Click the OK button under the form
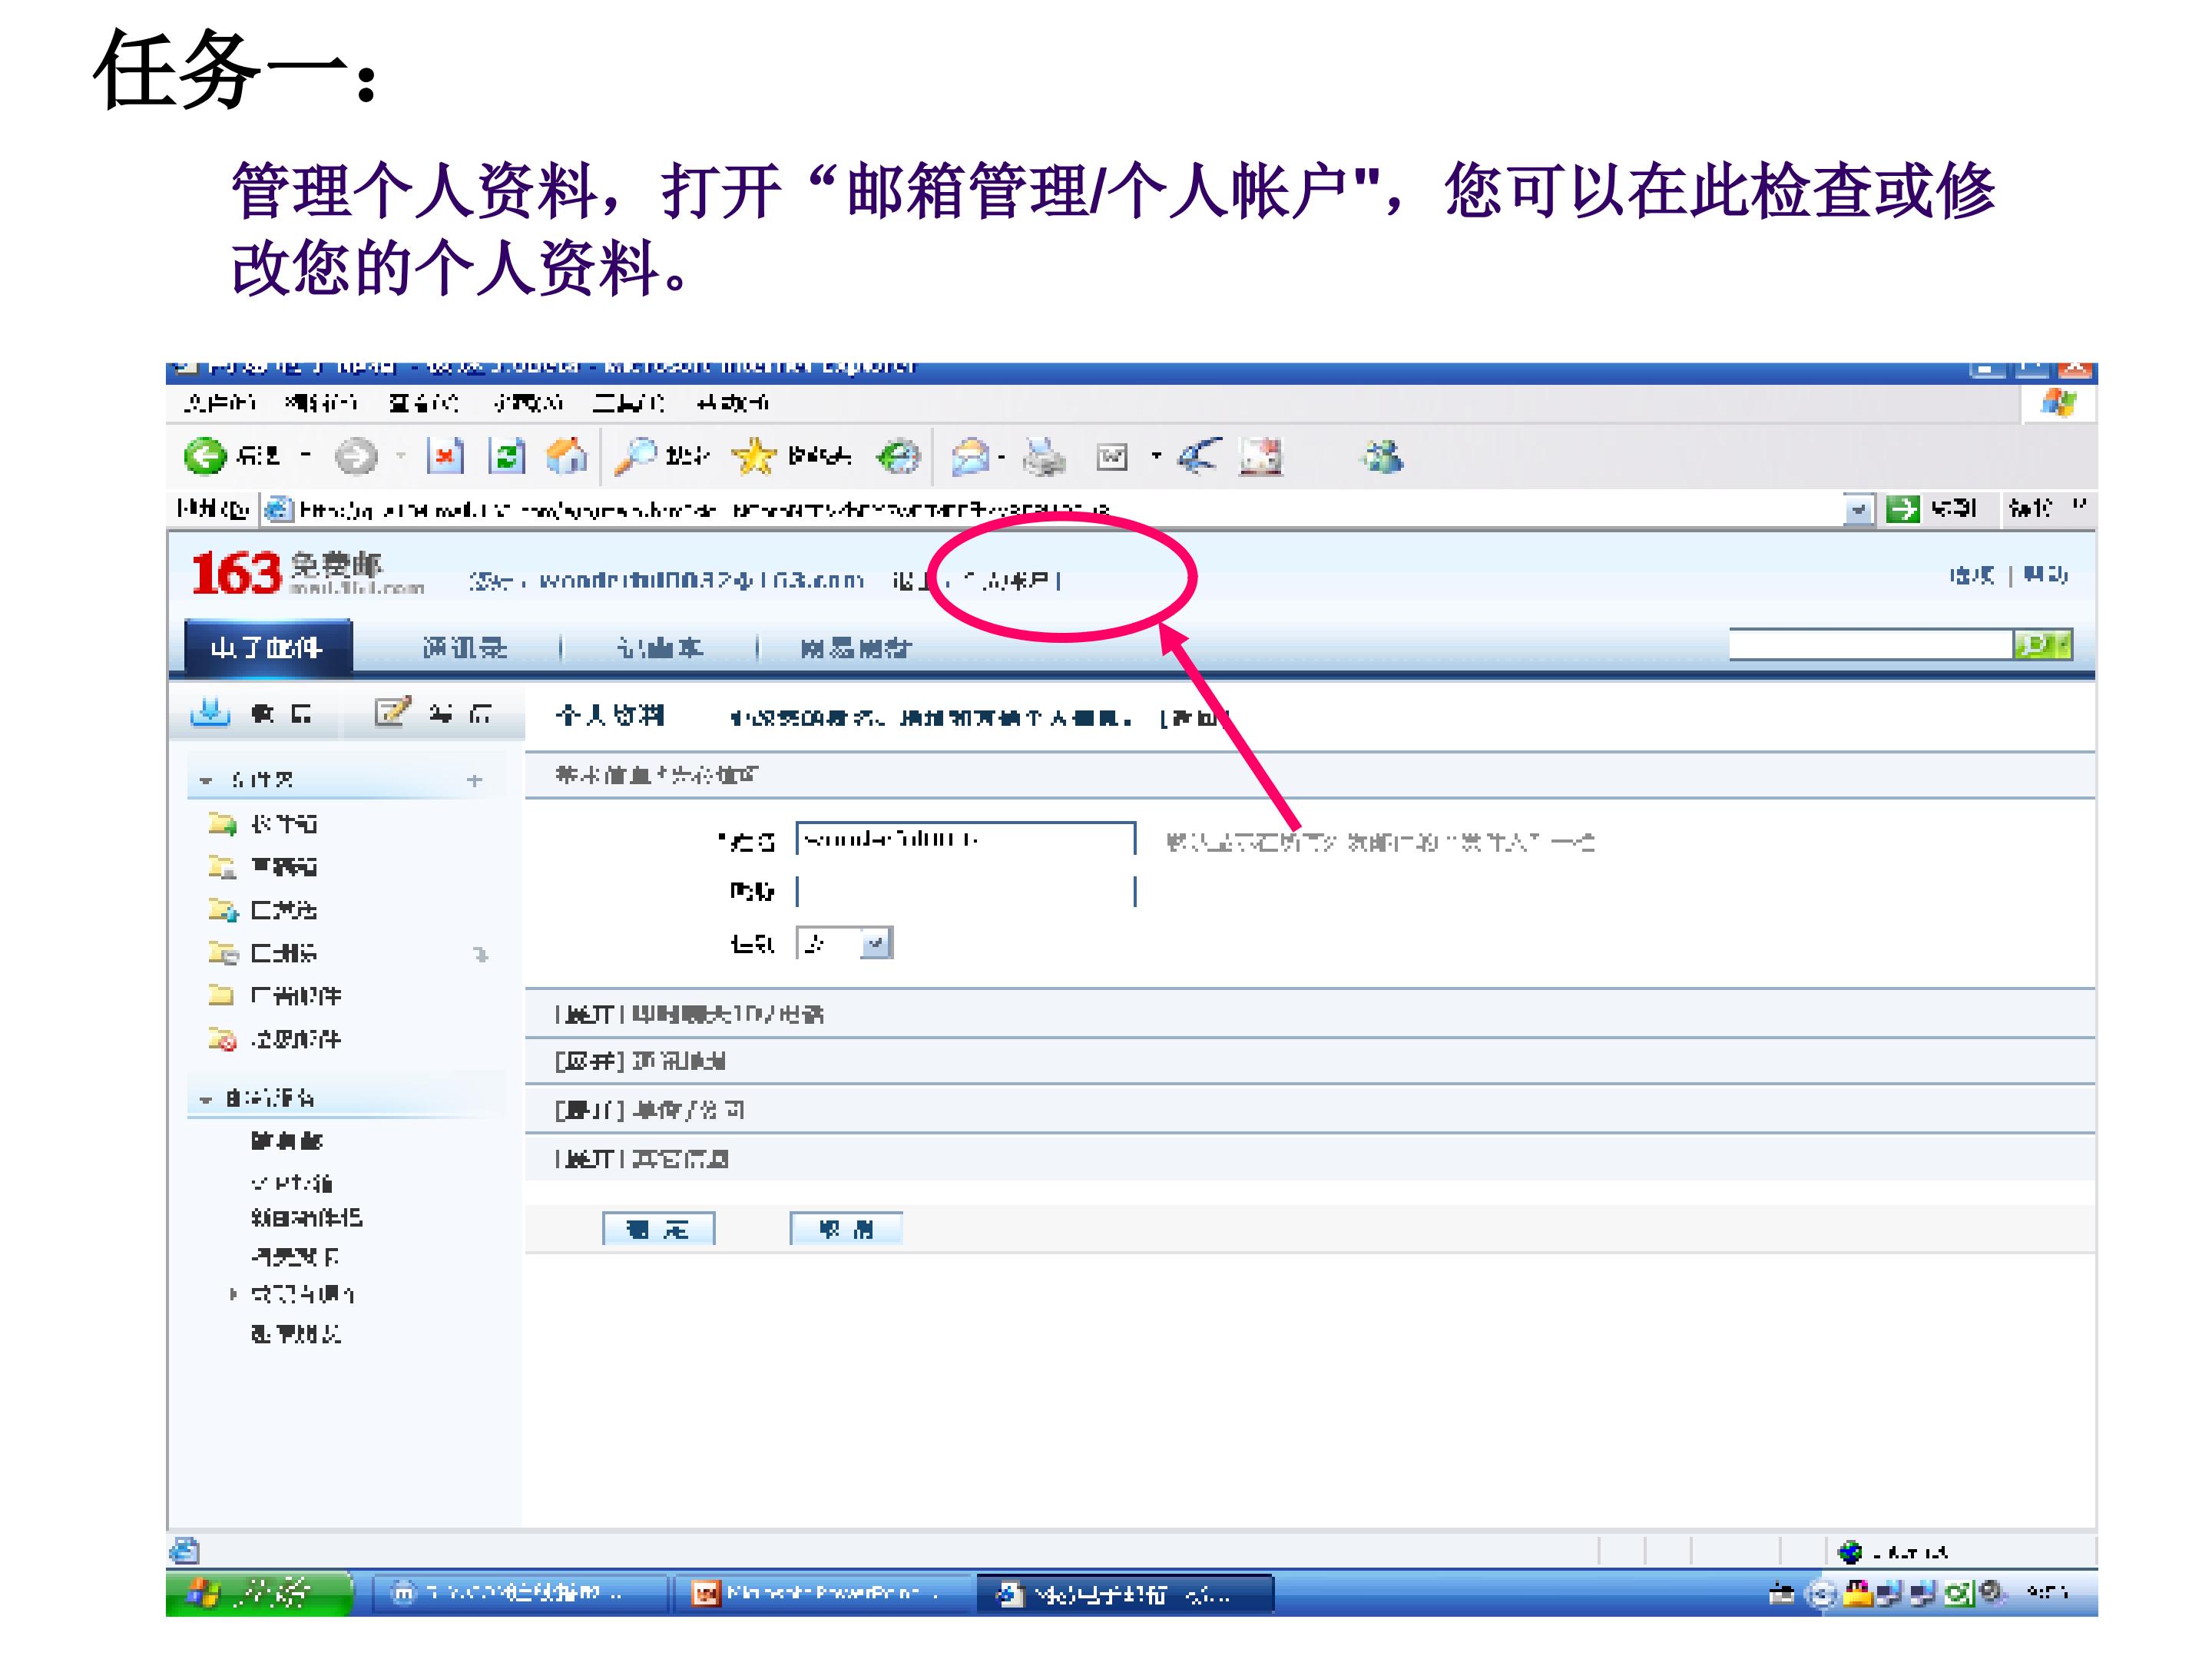This screenshot has width=2212, height=1659. pyautogui.click(x=659, y=1229)
